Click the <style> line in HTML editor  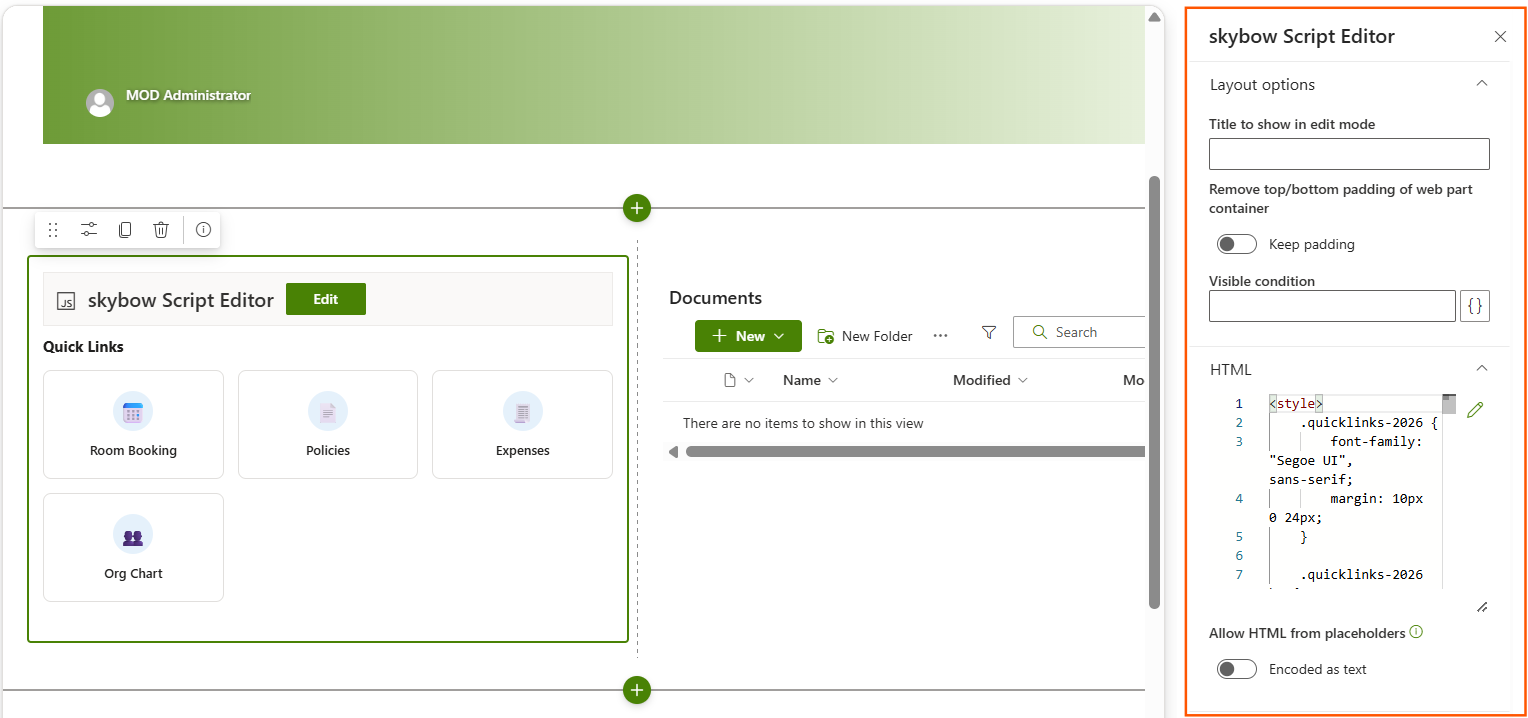tap(1296, 404)
